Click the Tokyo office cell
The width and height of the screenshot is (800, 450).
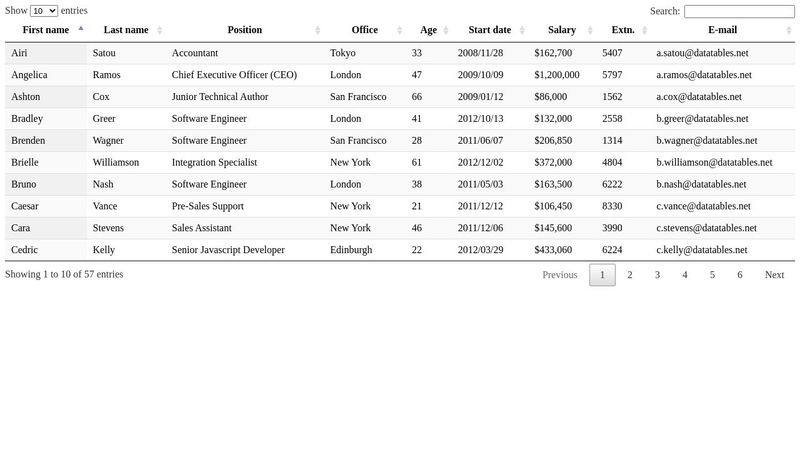[x=365, y=53]
